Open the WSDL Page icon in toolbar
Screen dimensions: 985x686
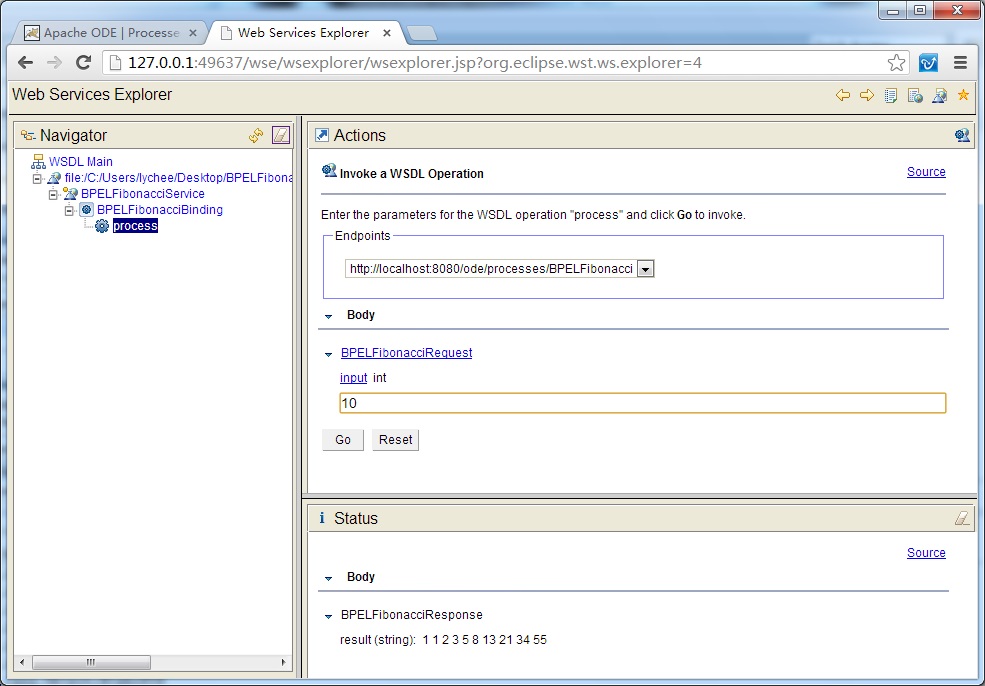tap(939, 95)
